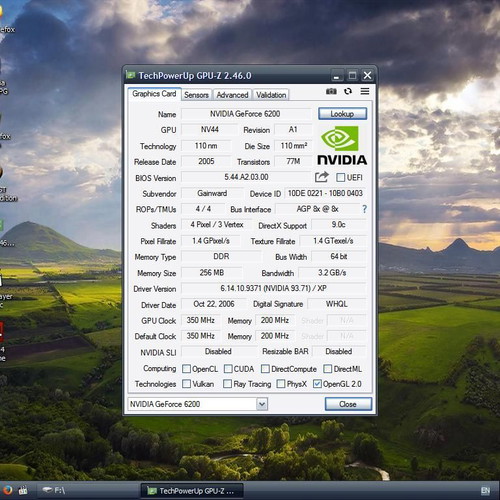Click the Lookup button
Viewport: 500px width, 500px height.
342,114
